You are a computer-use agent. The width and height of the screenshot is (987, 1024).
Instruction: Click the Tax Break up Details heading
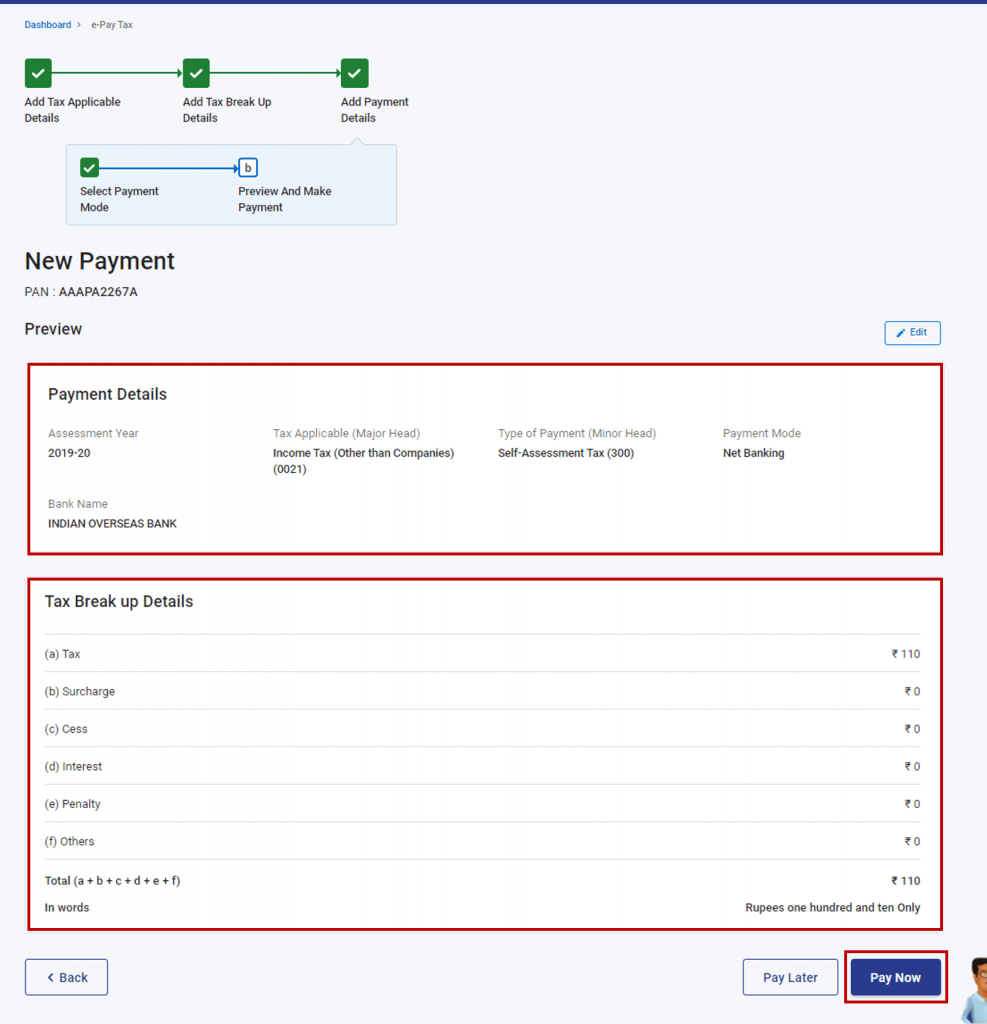click(x=120, y=601)
